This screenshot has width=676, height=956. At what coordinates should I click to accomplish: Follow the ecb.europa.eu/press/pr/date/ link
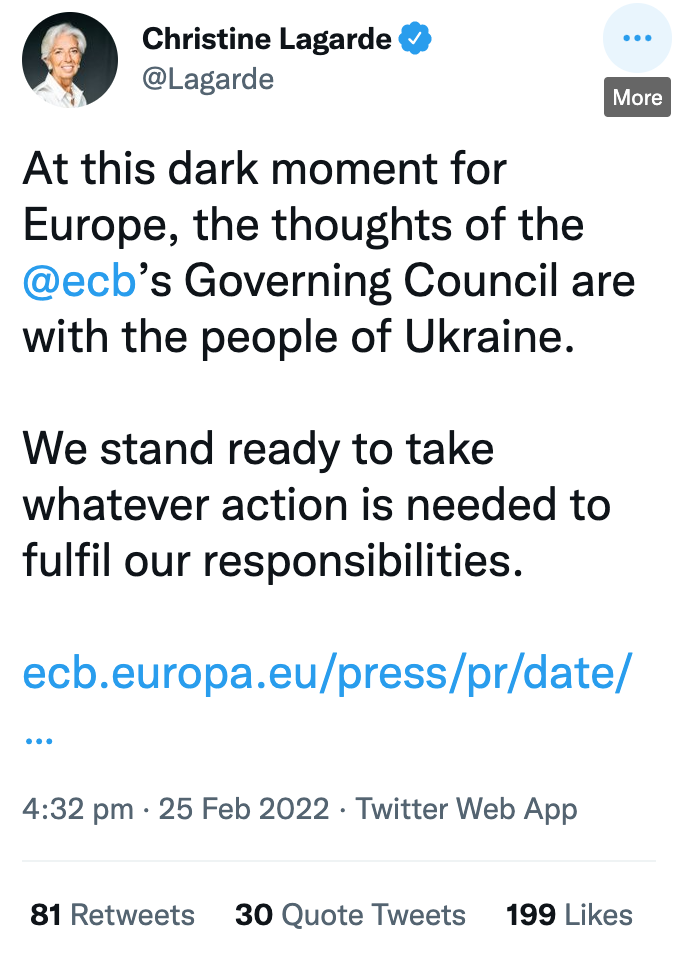[328, 673]
